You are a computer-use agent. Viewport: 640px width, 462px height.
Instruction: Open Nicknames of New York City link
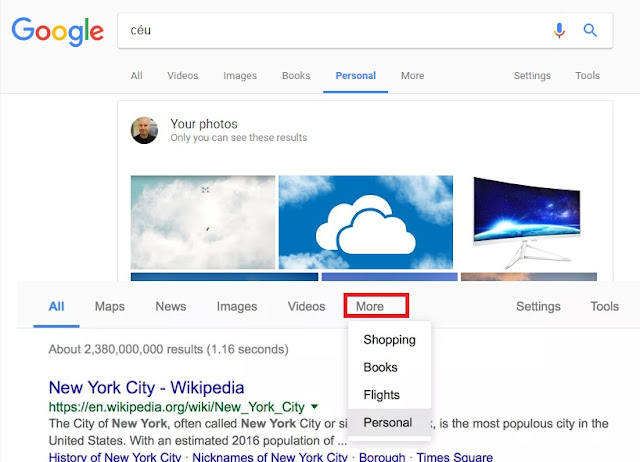click(x=270, y=457)
